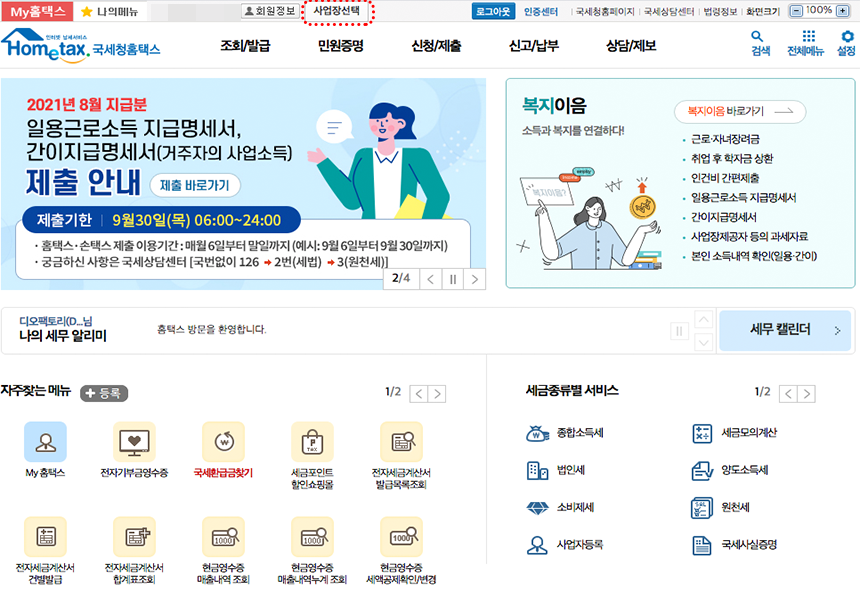Click 로그아웃 button
860x614 pixels.
(493, 11)
